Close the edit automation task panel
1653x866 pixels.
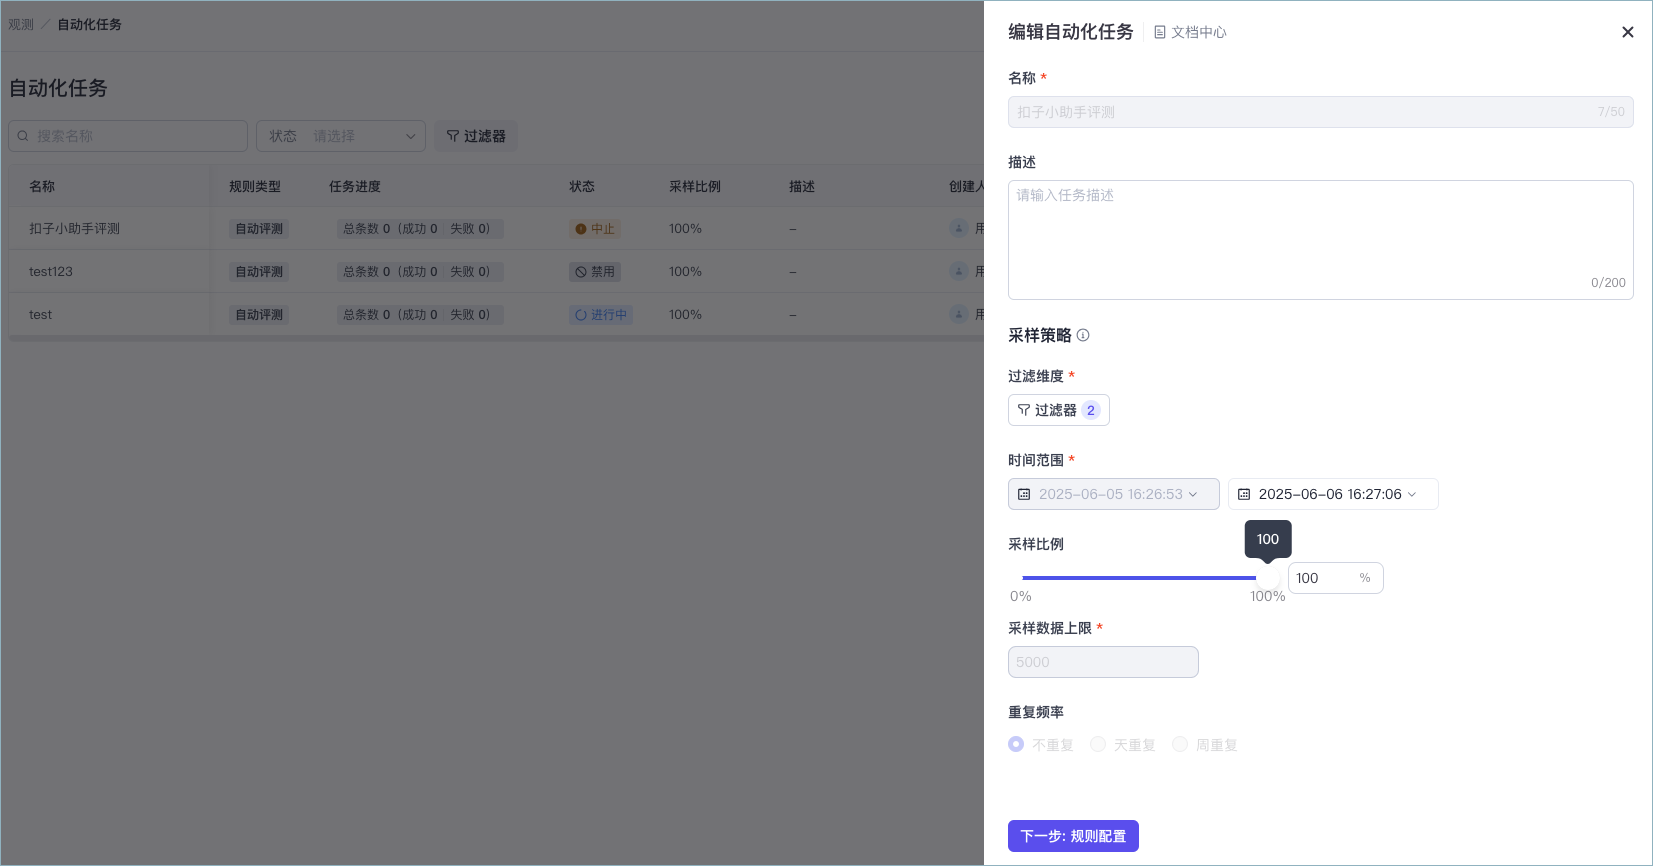1628,32
